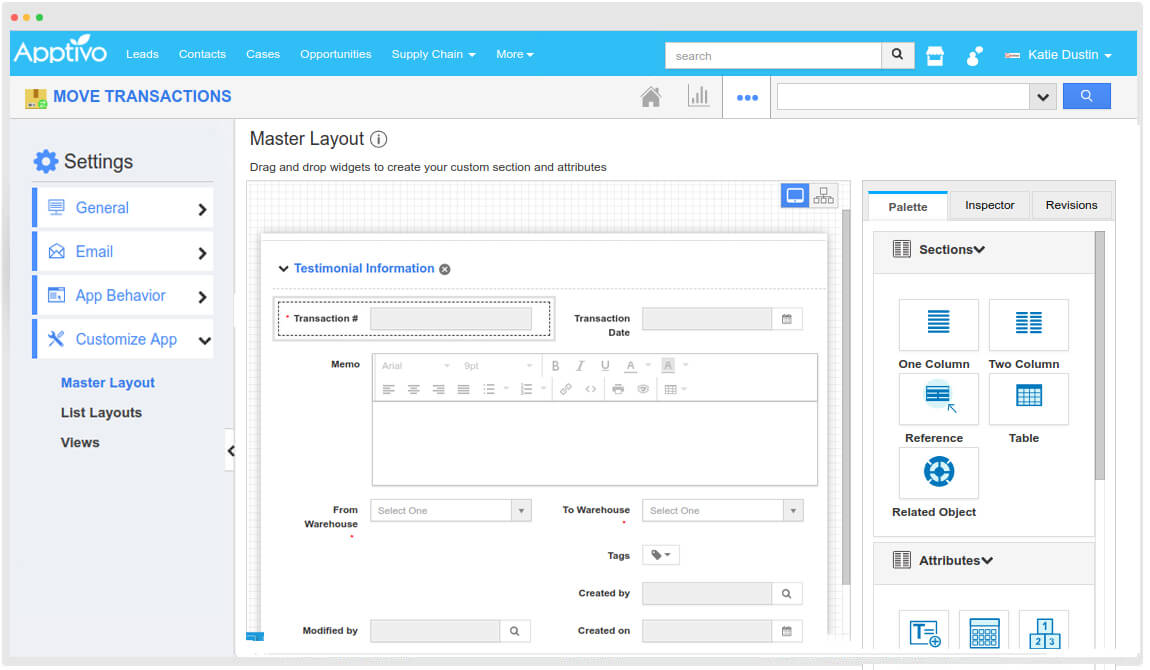Select the Two Column section widget
Image resolution: width=1150 pixels, height=670 pixels.
click(x=1028, y=324)
